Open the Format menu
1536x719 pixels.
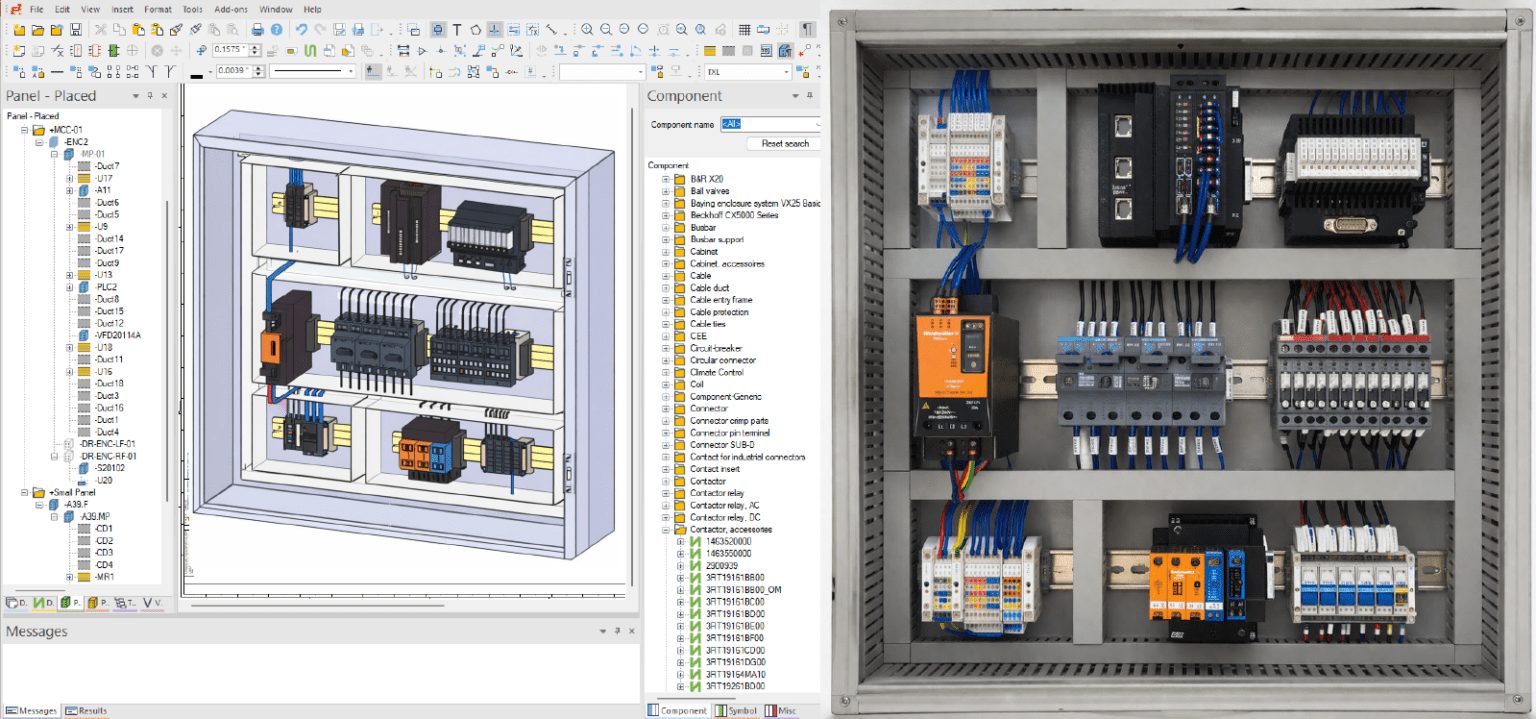click(x=157, y=9)
